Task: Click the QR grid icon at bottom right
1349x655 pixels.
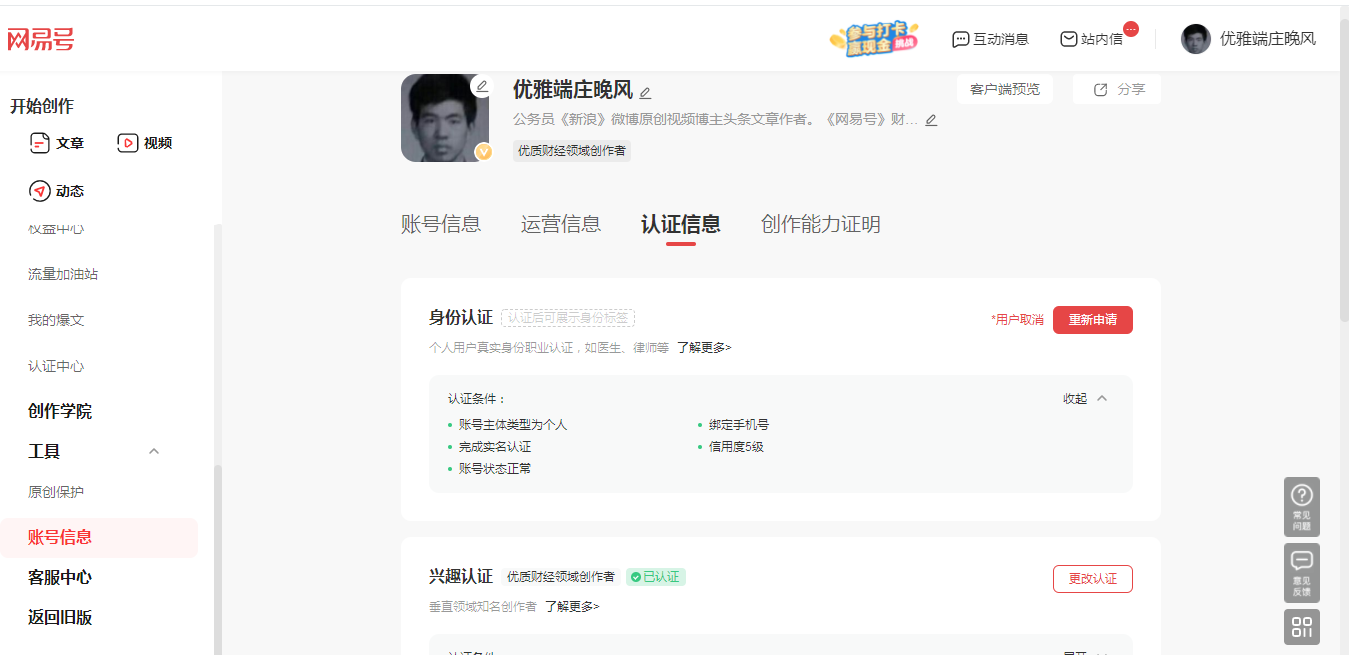Action: pyautogui.click(x=1302, y=627)
